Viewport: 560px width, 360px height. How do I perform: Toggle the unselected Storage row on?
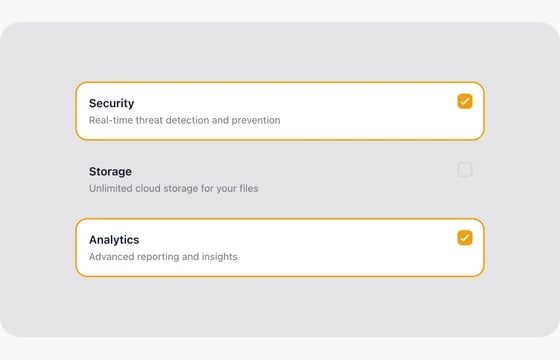pyautogui.click(x=280, y=179)
